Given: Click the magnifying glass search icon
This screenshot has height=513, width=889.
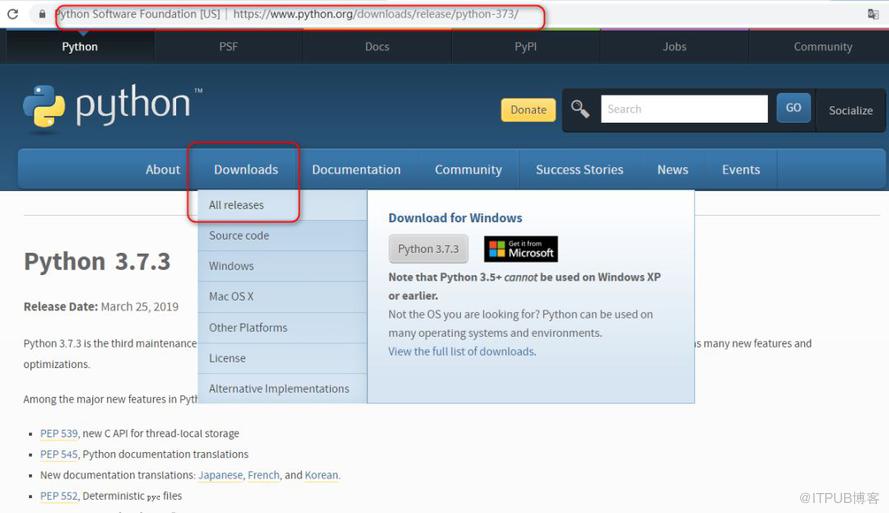Looking at the screenshot, I should (x=580, y=109).
